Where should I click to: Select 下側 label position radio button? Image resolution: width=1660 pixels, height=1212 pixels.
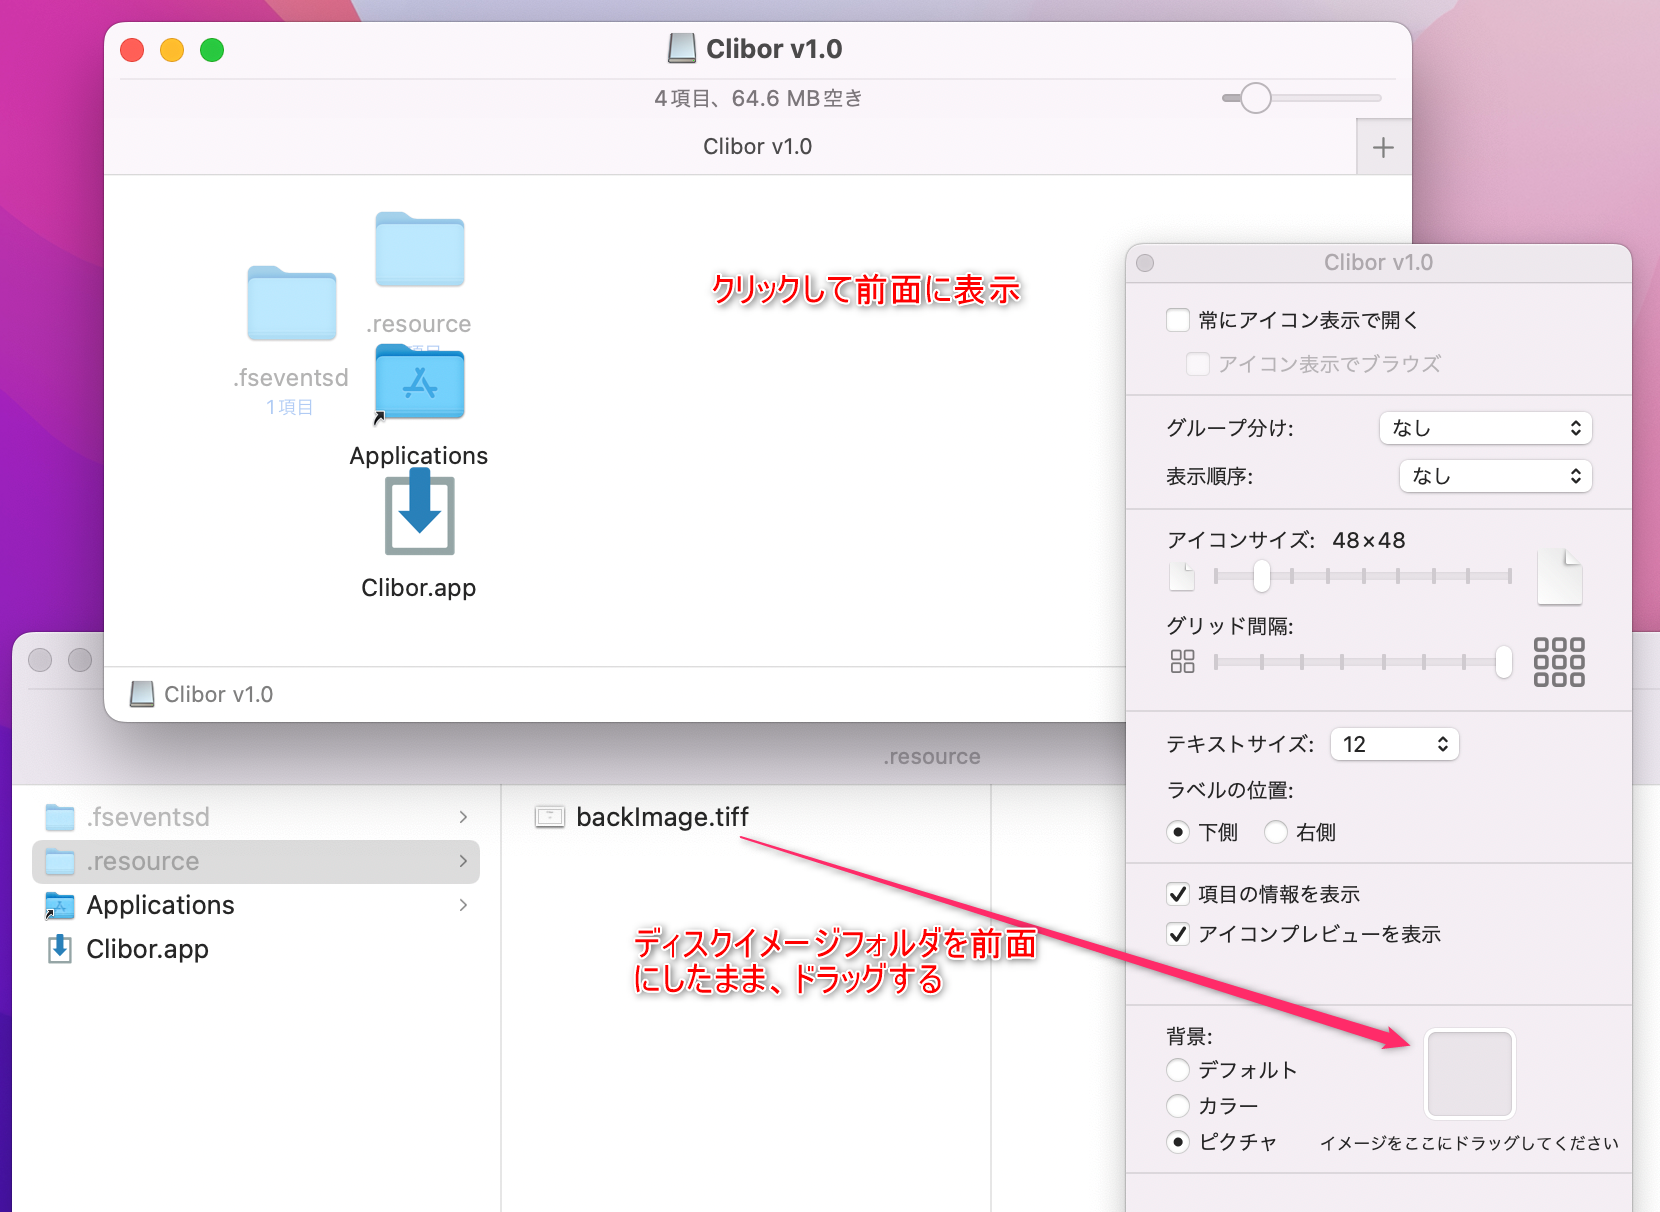point(1178,832)
